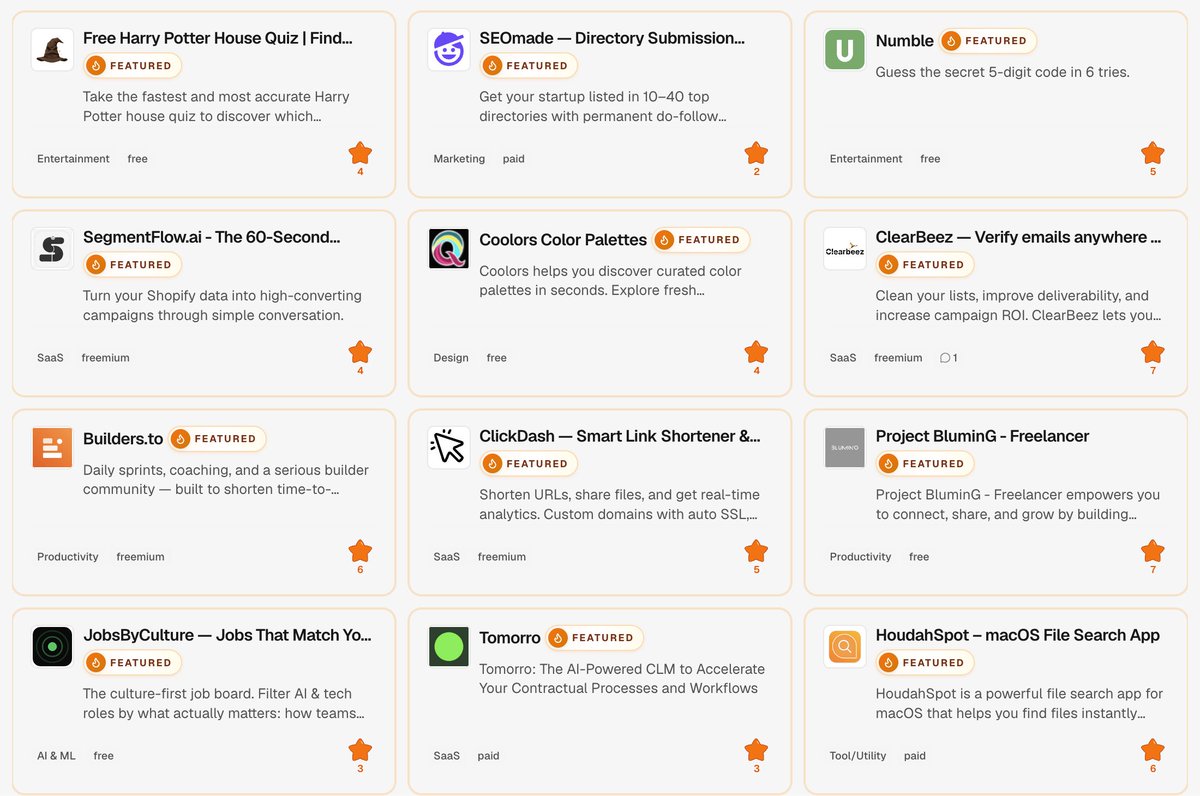Open the Builders.to title link
Viewport: 1200px width, 796px height.
click(x=123, y=439)
